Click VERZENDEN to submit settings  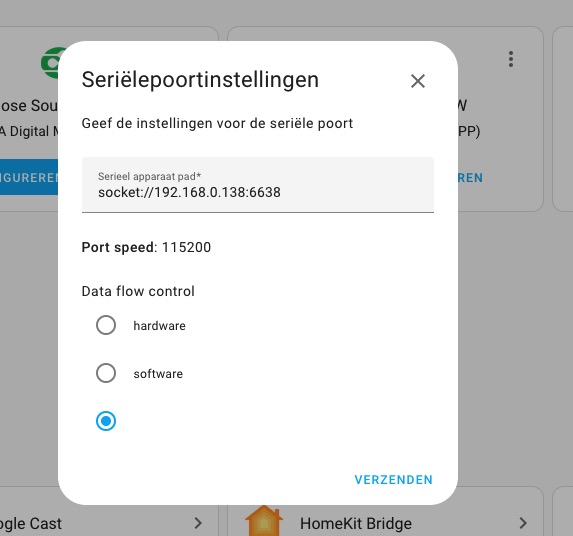coord(394,480)
